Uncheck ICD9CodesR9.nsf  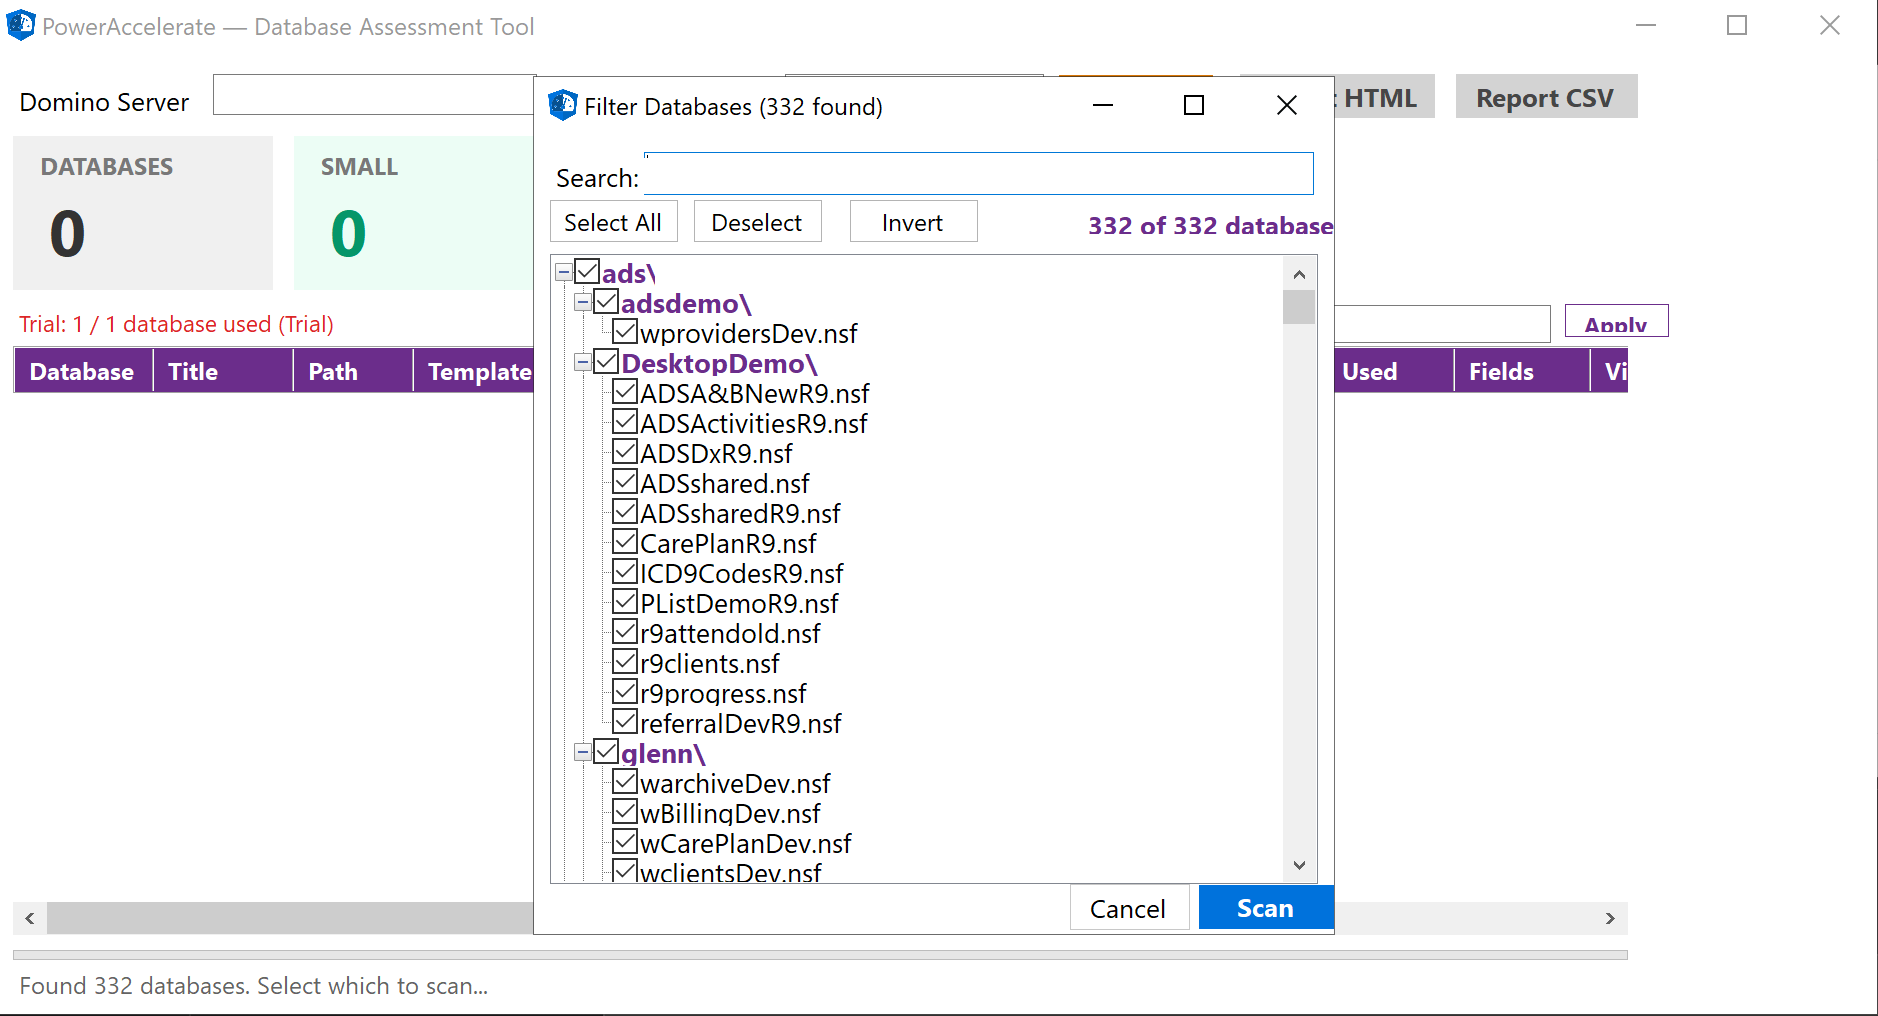coord(624,571)
